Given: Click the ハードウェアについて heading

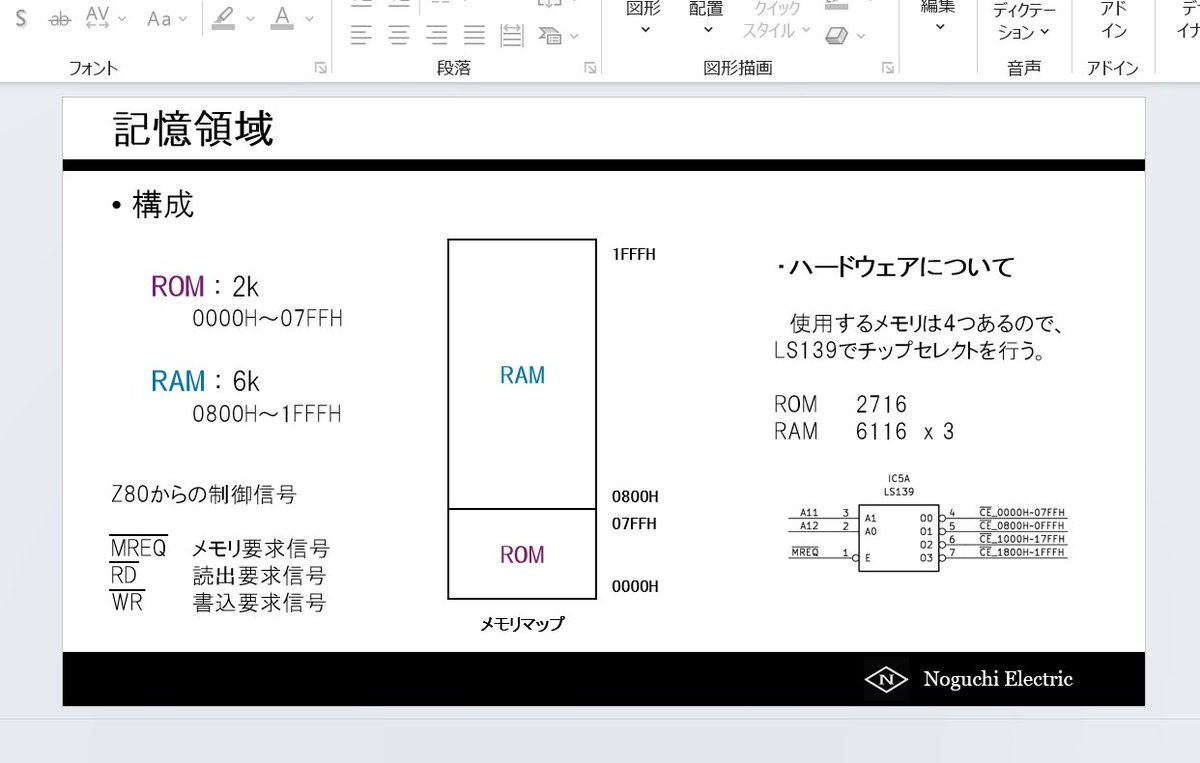Looking at the screenshot, I should tap(895, 267).
